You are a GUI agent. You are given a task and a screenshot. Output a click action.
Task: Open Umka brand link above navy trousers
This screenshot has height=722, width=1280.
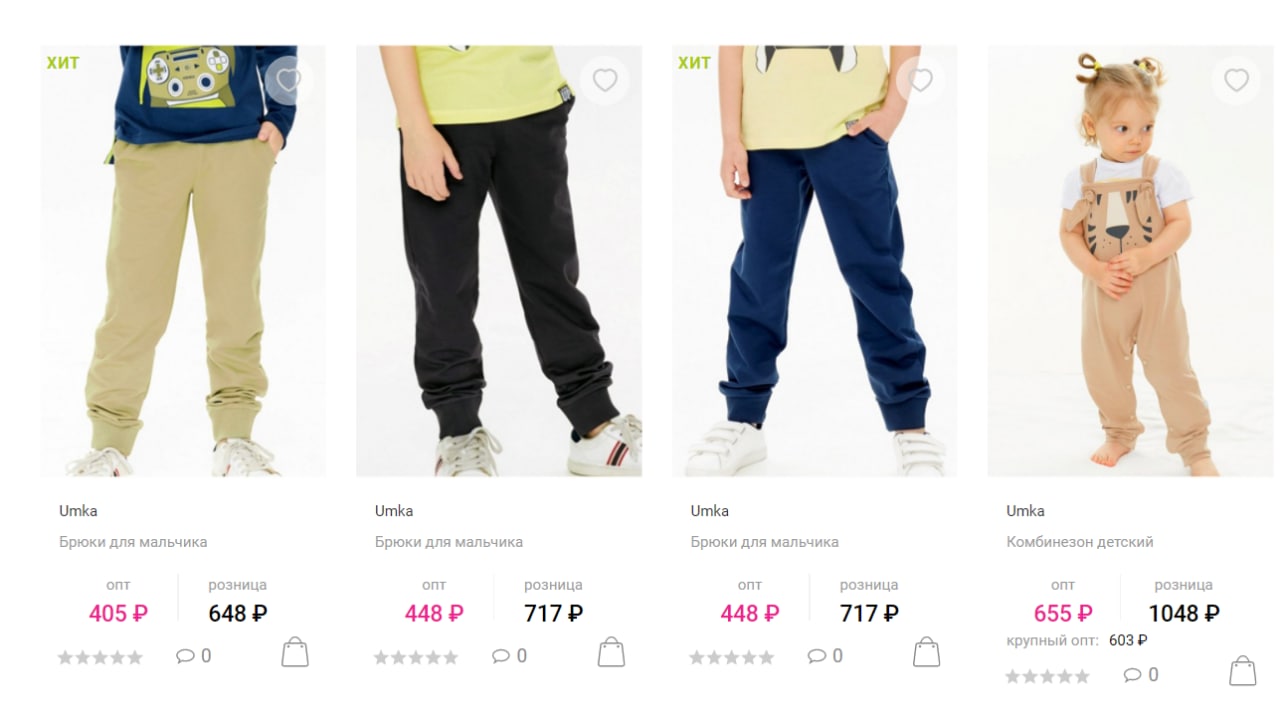(x=710, y=511)
